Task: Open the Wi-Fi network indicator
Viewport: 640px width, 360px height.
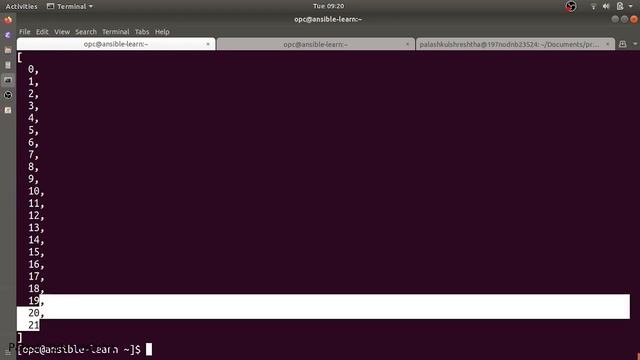Action: 593,6
